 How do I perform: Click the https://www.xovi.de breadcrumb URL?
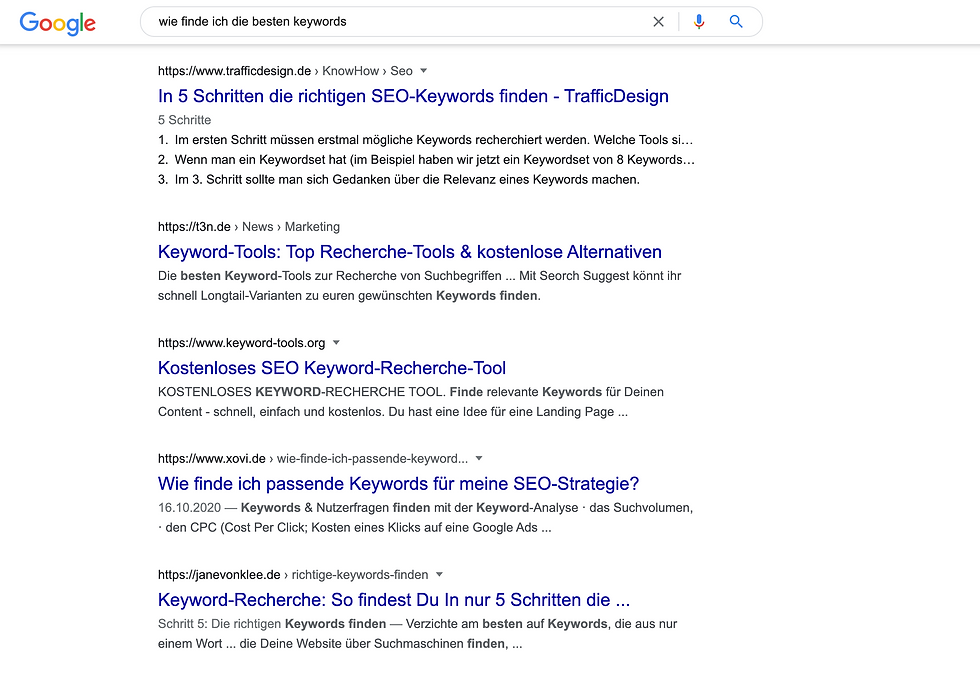[211, 458]
